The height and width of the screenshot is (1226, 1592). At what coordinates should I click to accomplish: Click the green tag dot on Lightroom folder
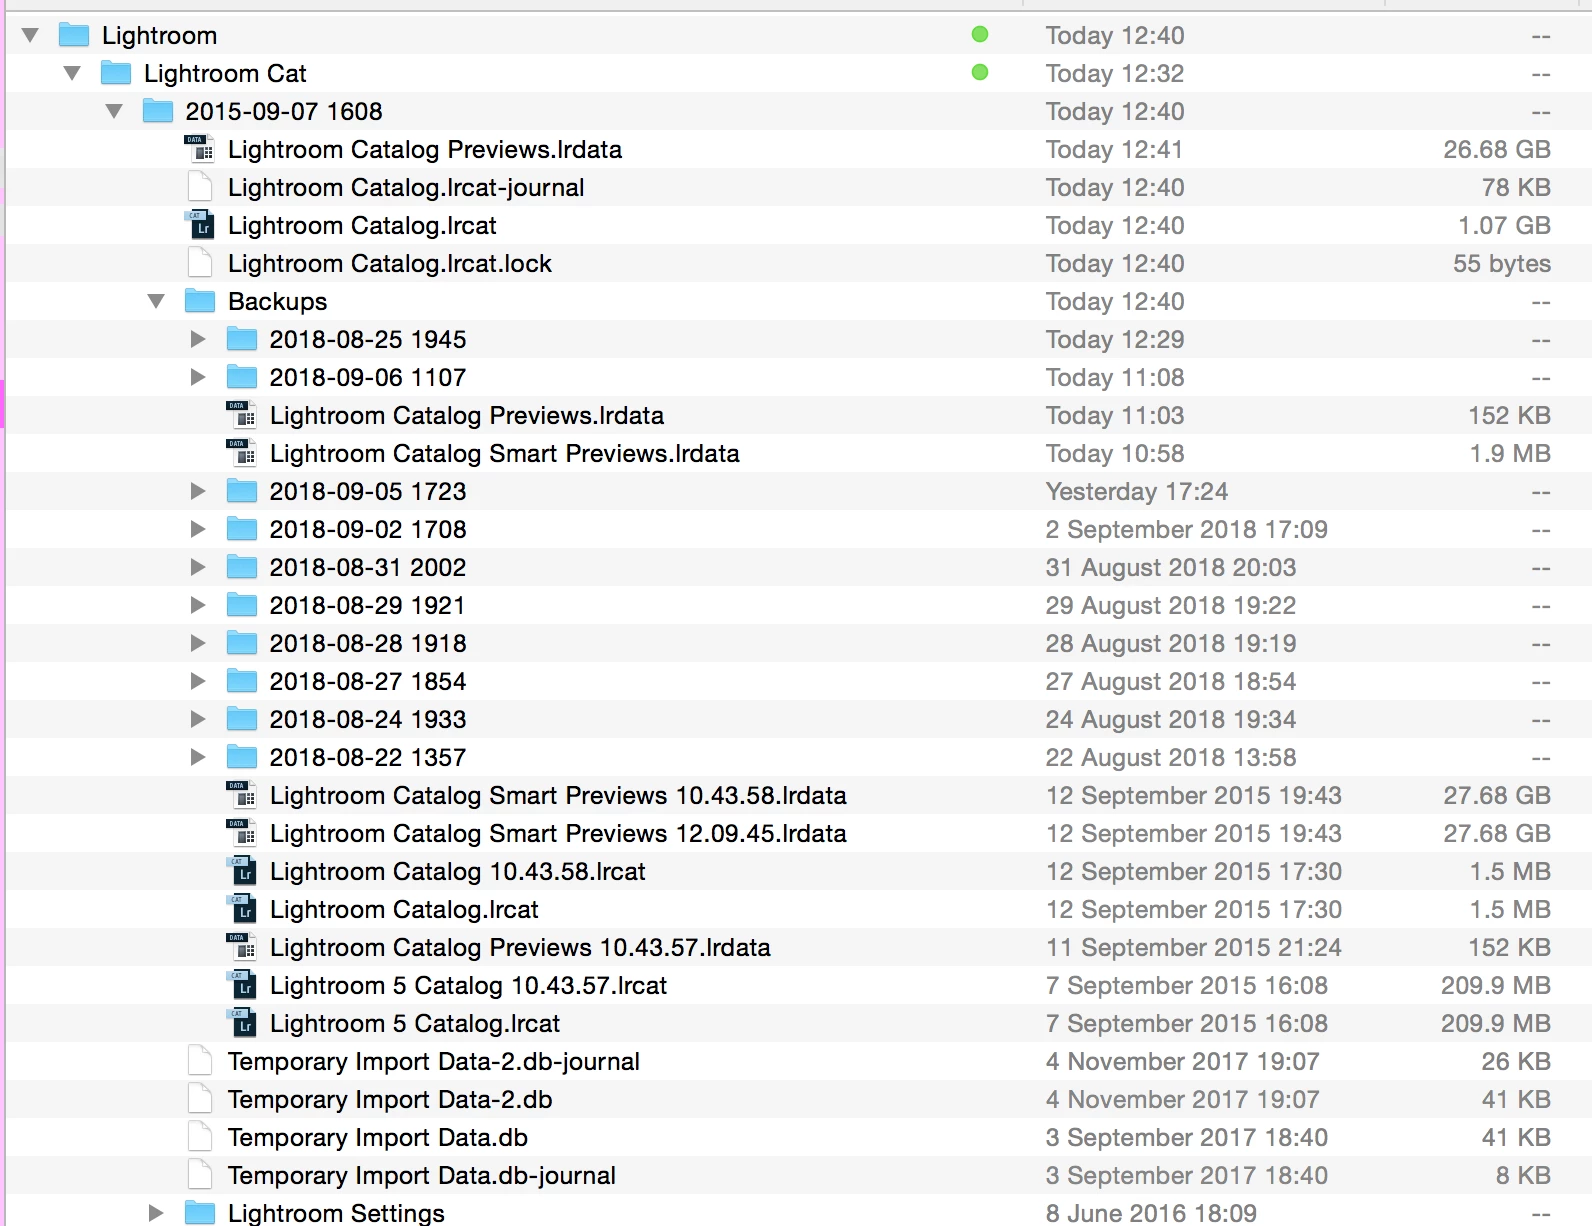980,35
